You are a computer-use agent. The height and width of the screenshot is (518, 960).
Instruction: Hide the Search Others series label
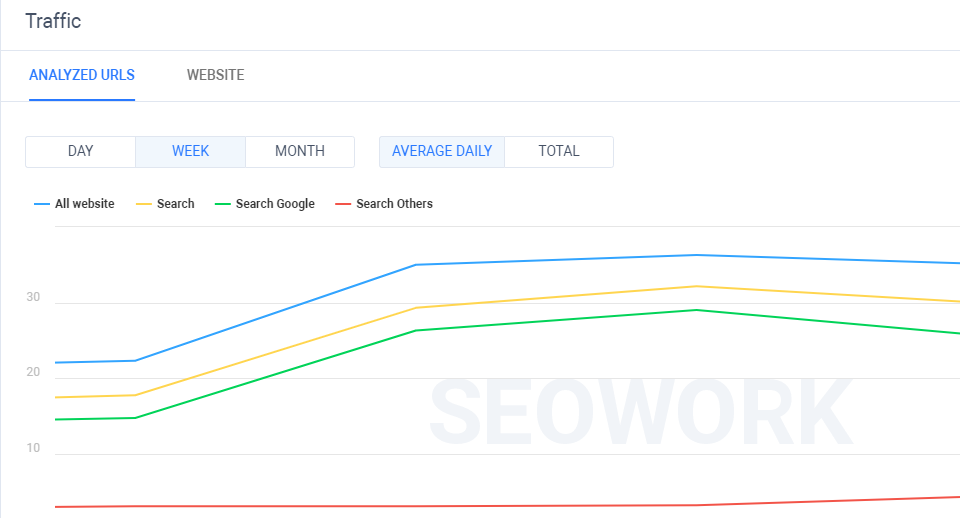[394, 204]
